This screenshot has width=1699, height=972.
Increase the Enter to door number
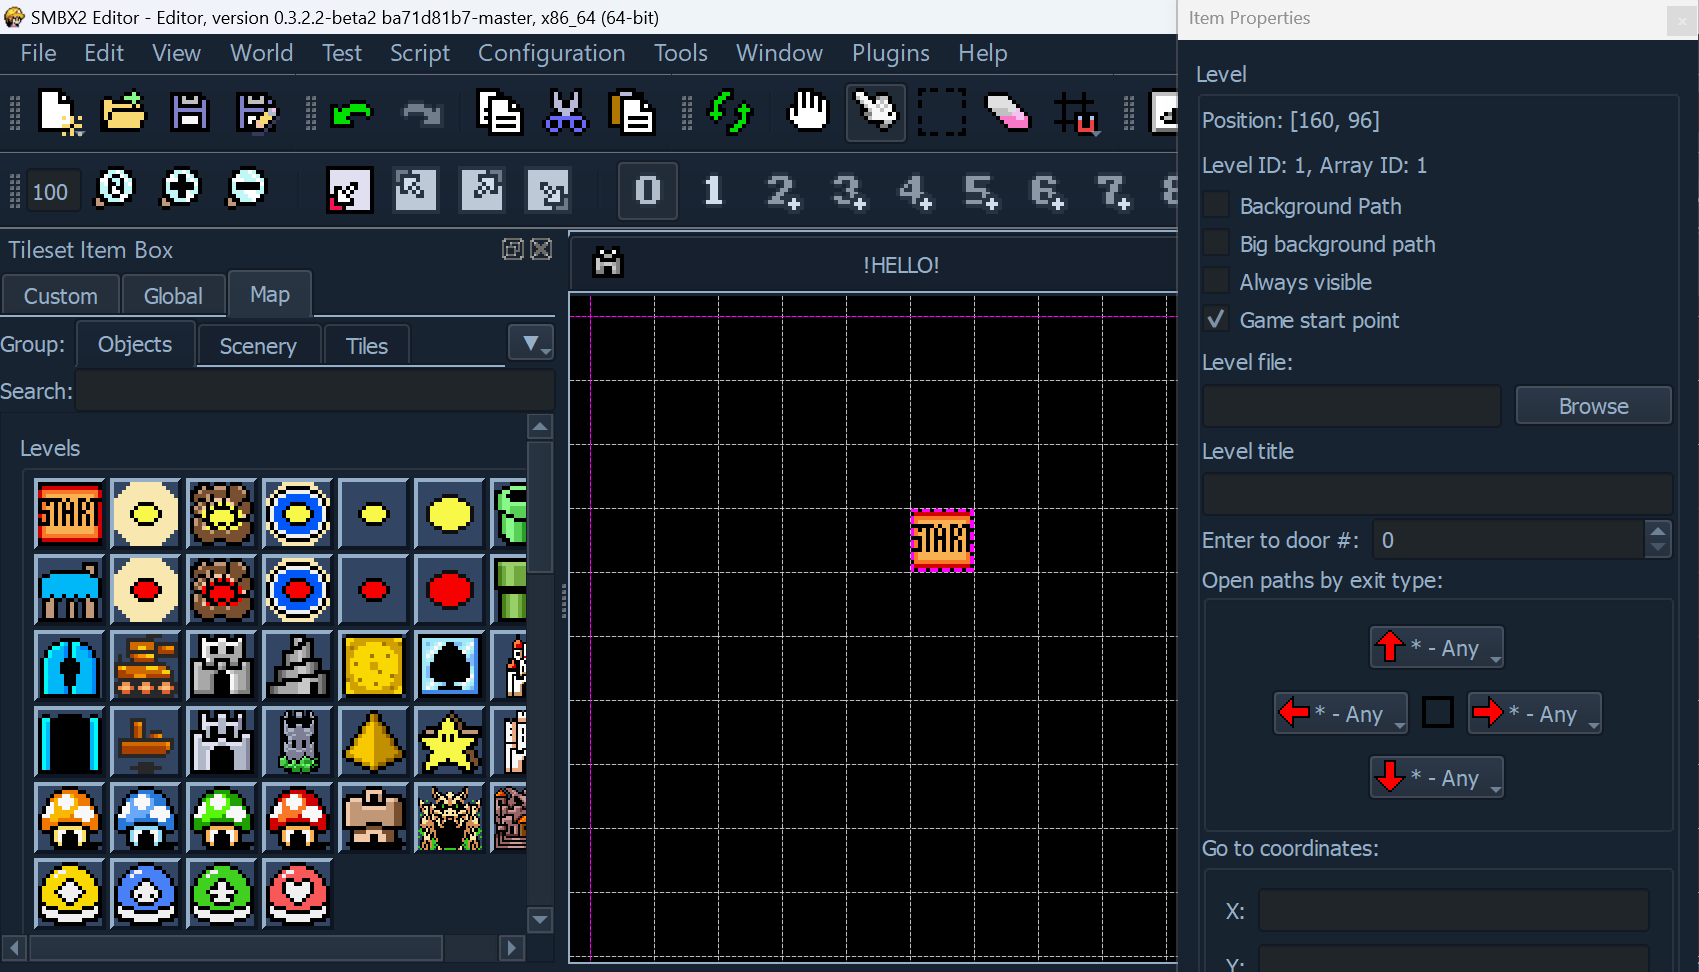(1659, 531)
